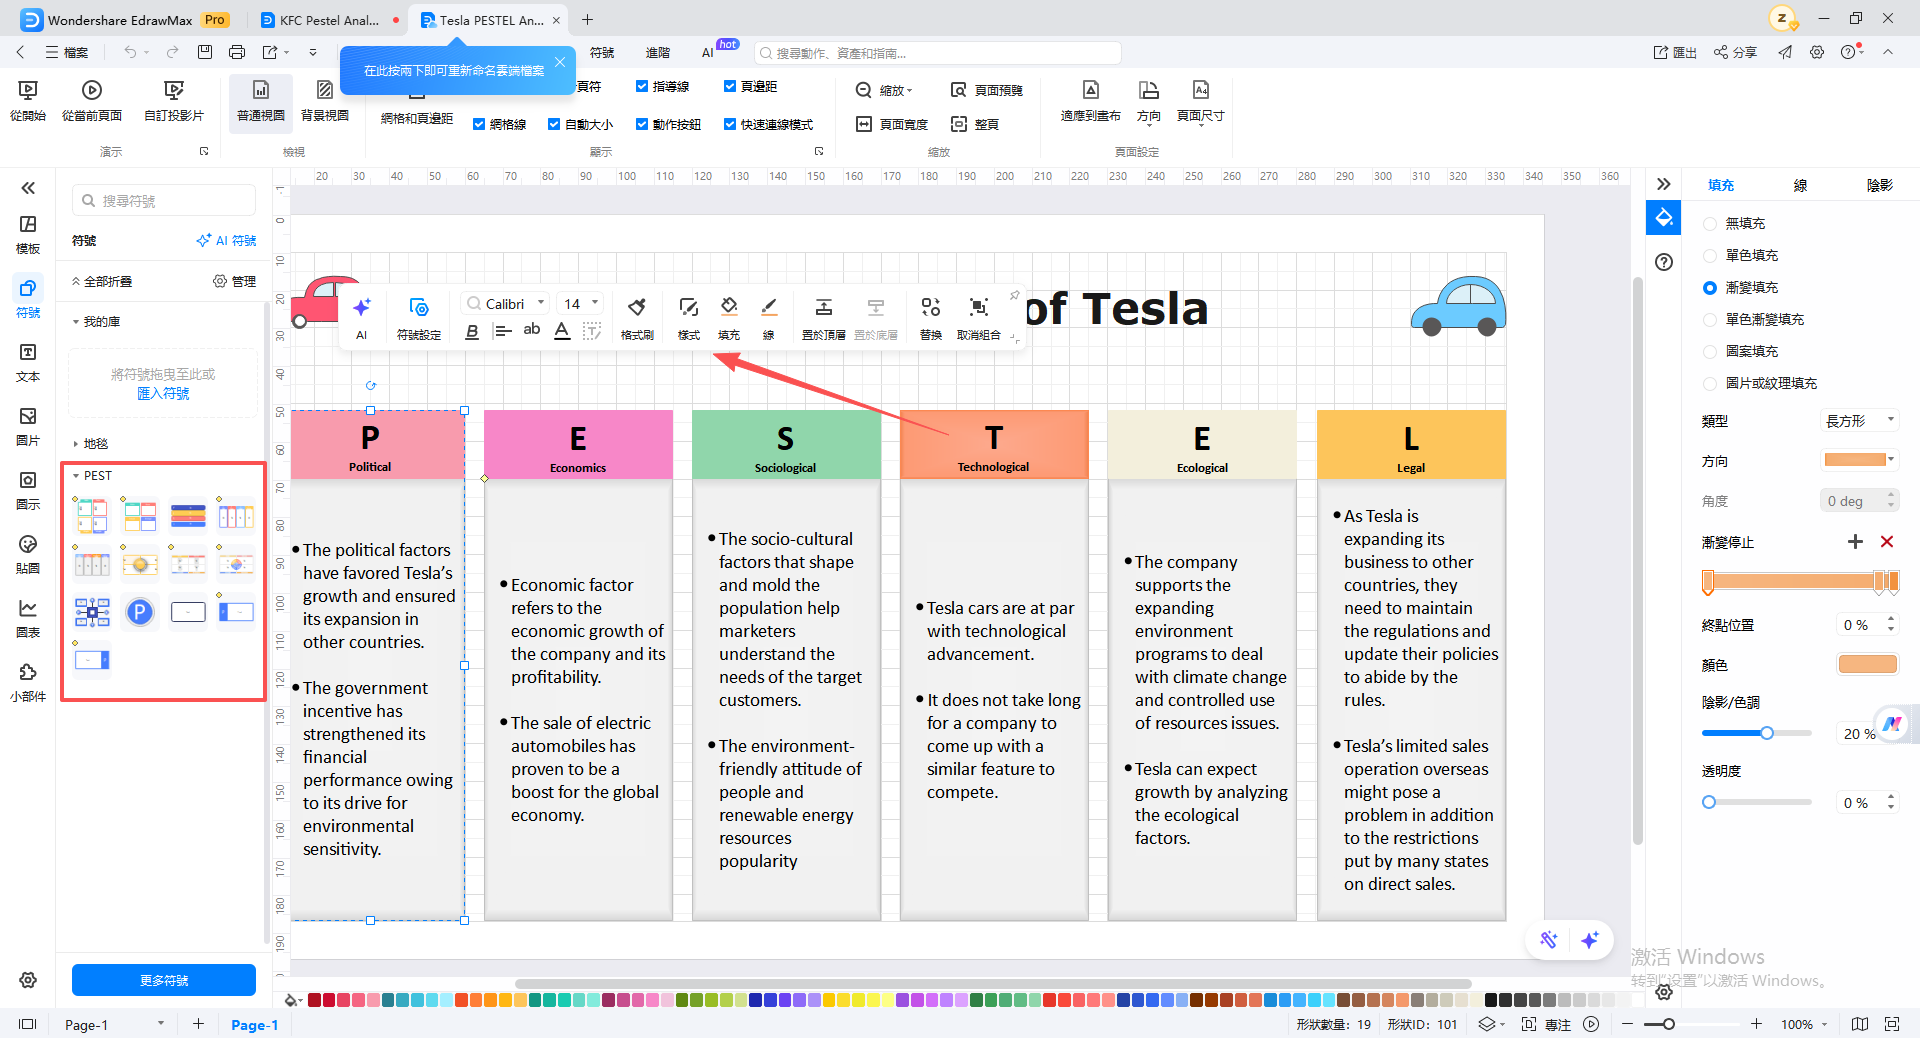Apply bold formatting in floating toolbar
This screenshot has height=1038, width=1920.
[472, 331]
